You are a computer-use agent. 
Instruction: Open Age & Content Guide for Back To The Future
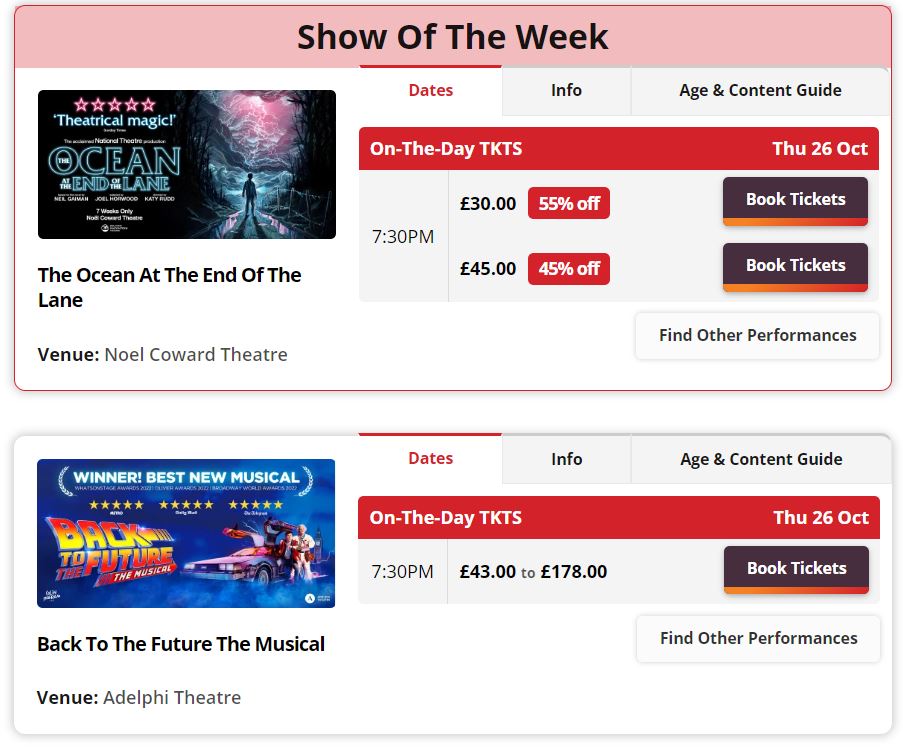click(x=760, y=458)
